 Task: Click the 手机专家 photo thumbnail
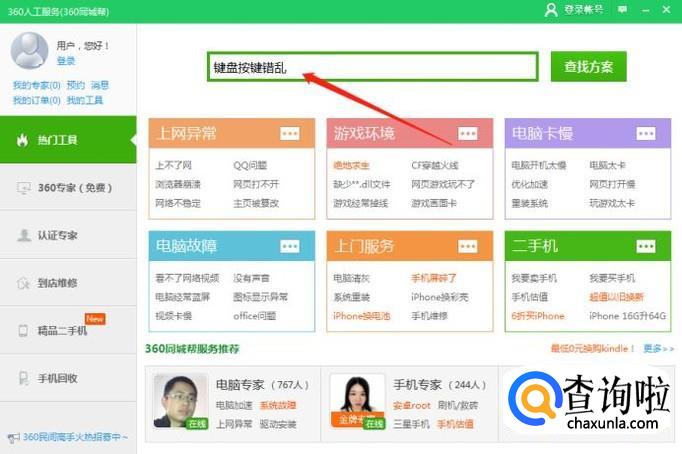[358, 401]
